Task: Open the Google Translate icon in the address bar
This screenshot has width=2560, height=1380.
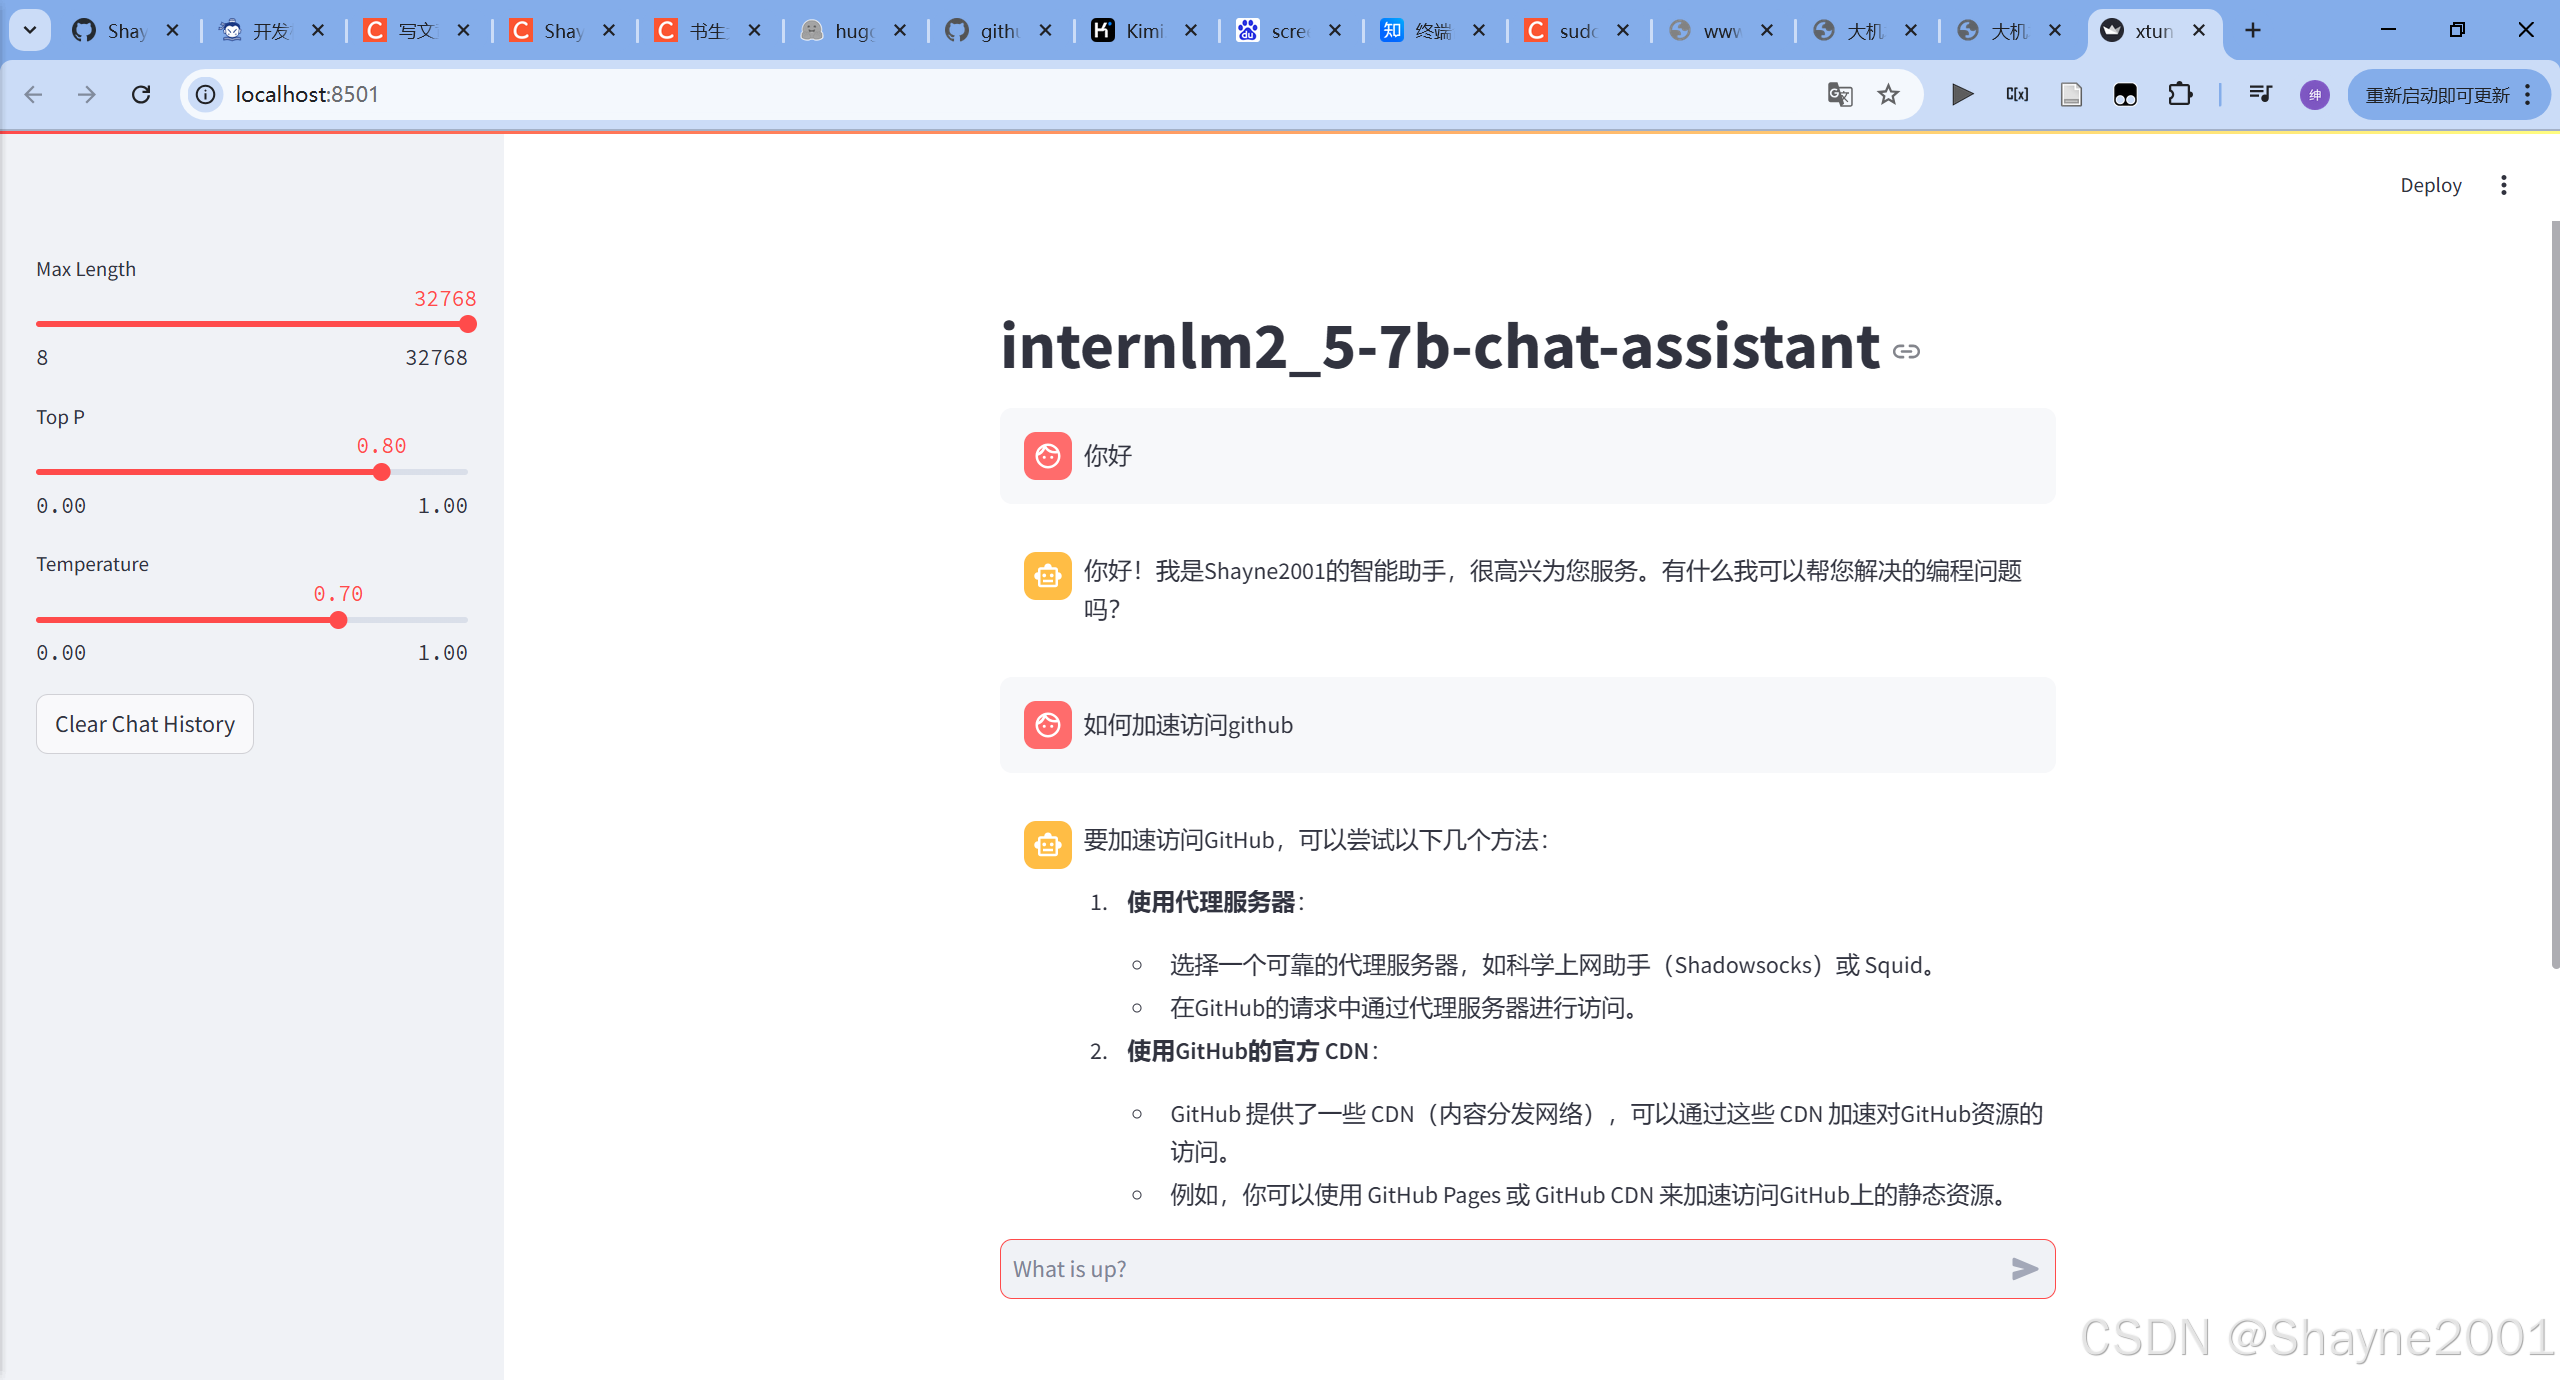Action: click(x=1840, y=94)
